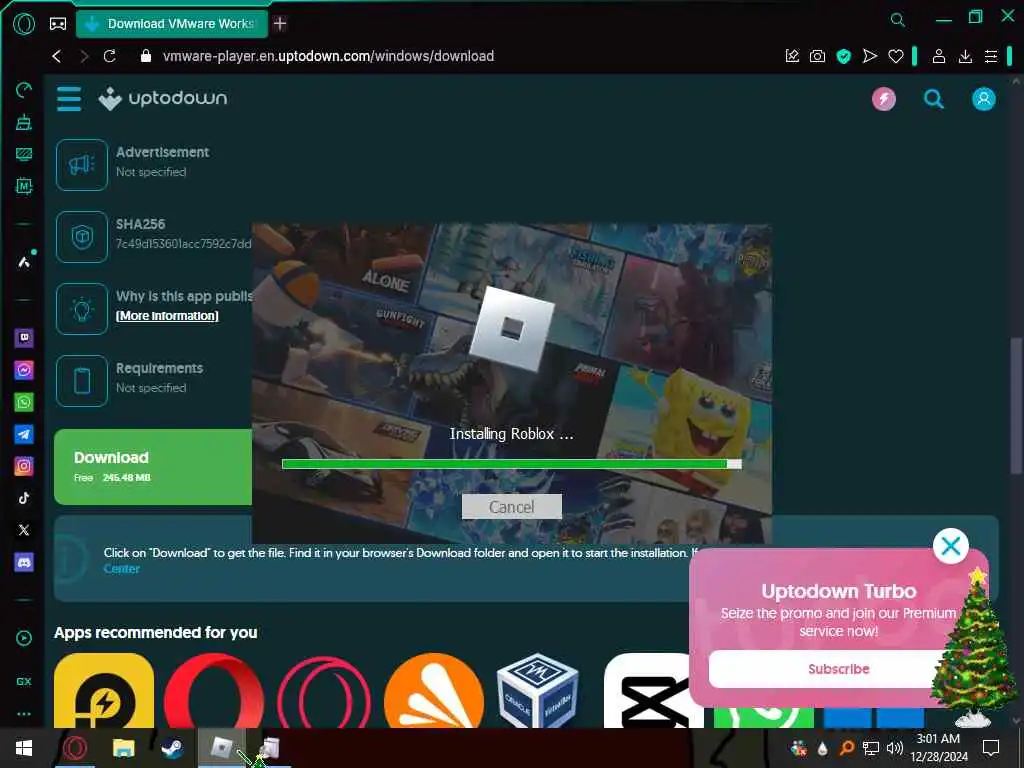This screenshot has height=768, width=1024.
Task: Open GX Corner gamepad icon
Action: click(58, 24)
